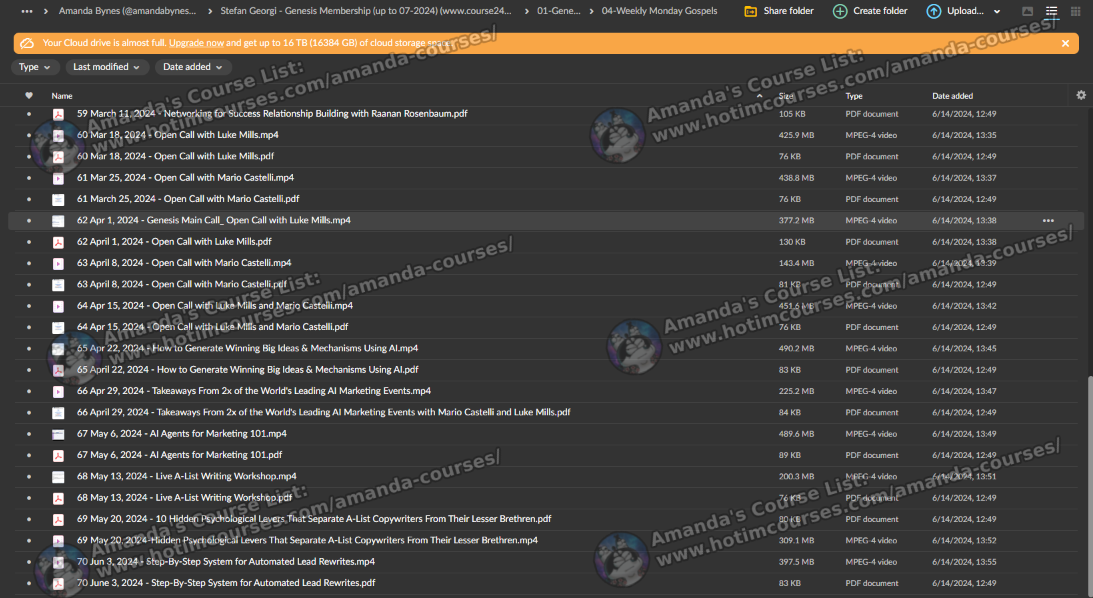Click the breadcrumb ellipsis for parent folders
The width and height of the screenshot is (1093, 598).
click(x=27, y=11)
